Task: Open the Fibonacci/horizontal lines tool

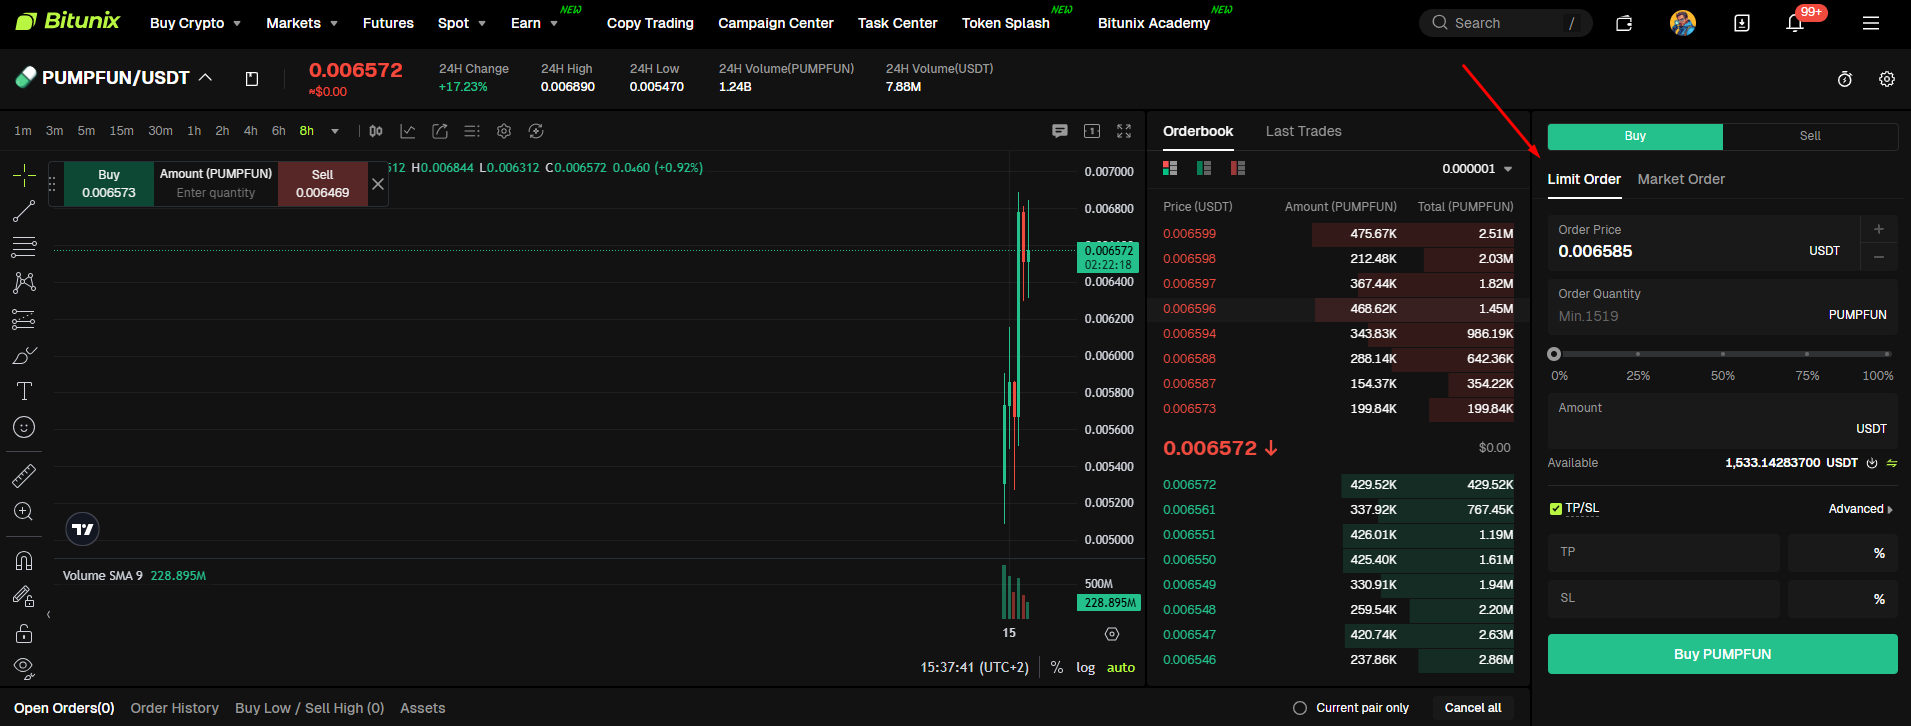Action: (x=24, y=247)
